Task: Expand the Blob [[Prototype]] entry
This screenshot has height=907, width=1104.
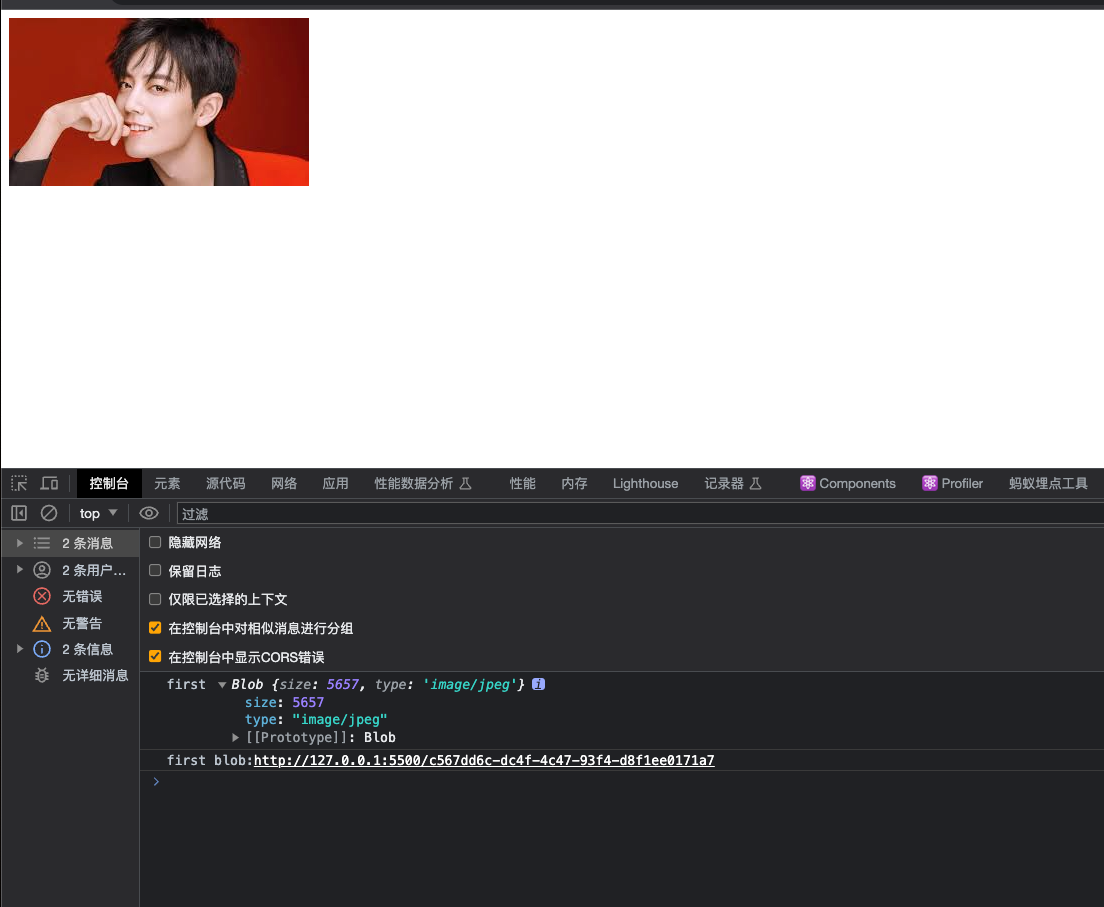Action: pyautogui.click(x=236, y=737)
